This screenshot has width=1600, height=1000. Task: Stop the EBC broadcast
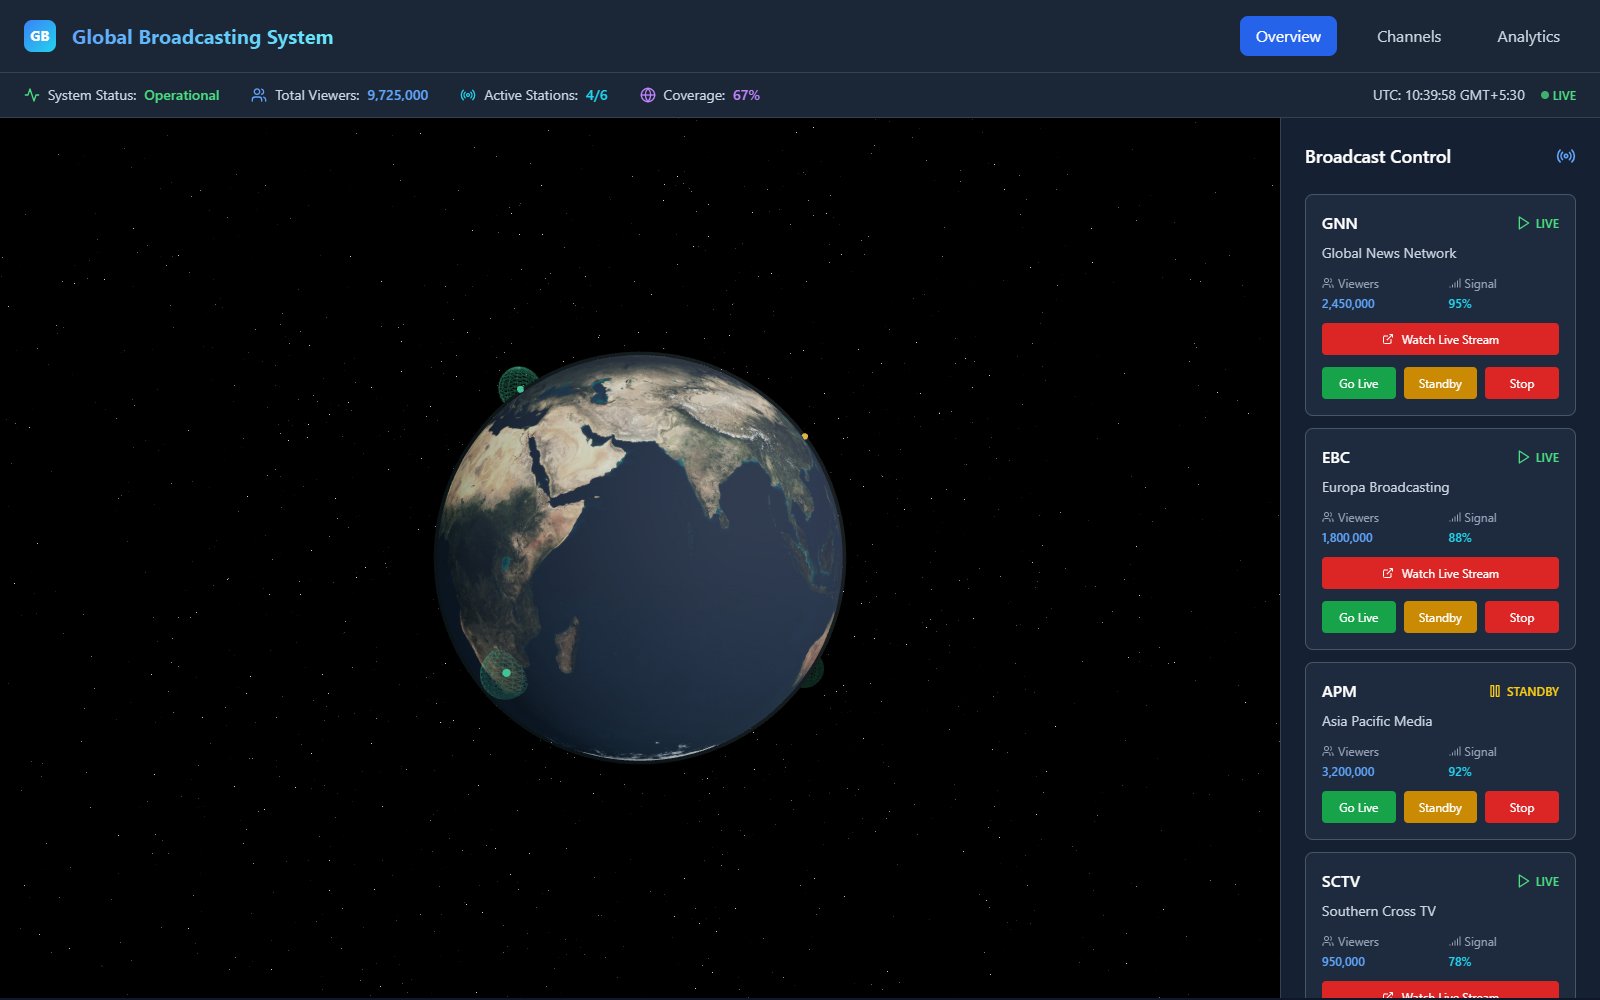tap(1522, 617)
